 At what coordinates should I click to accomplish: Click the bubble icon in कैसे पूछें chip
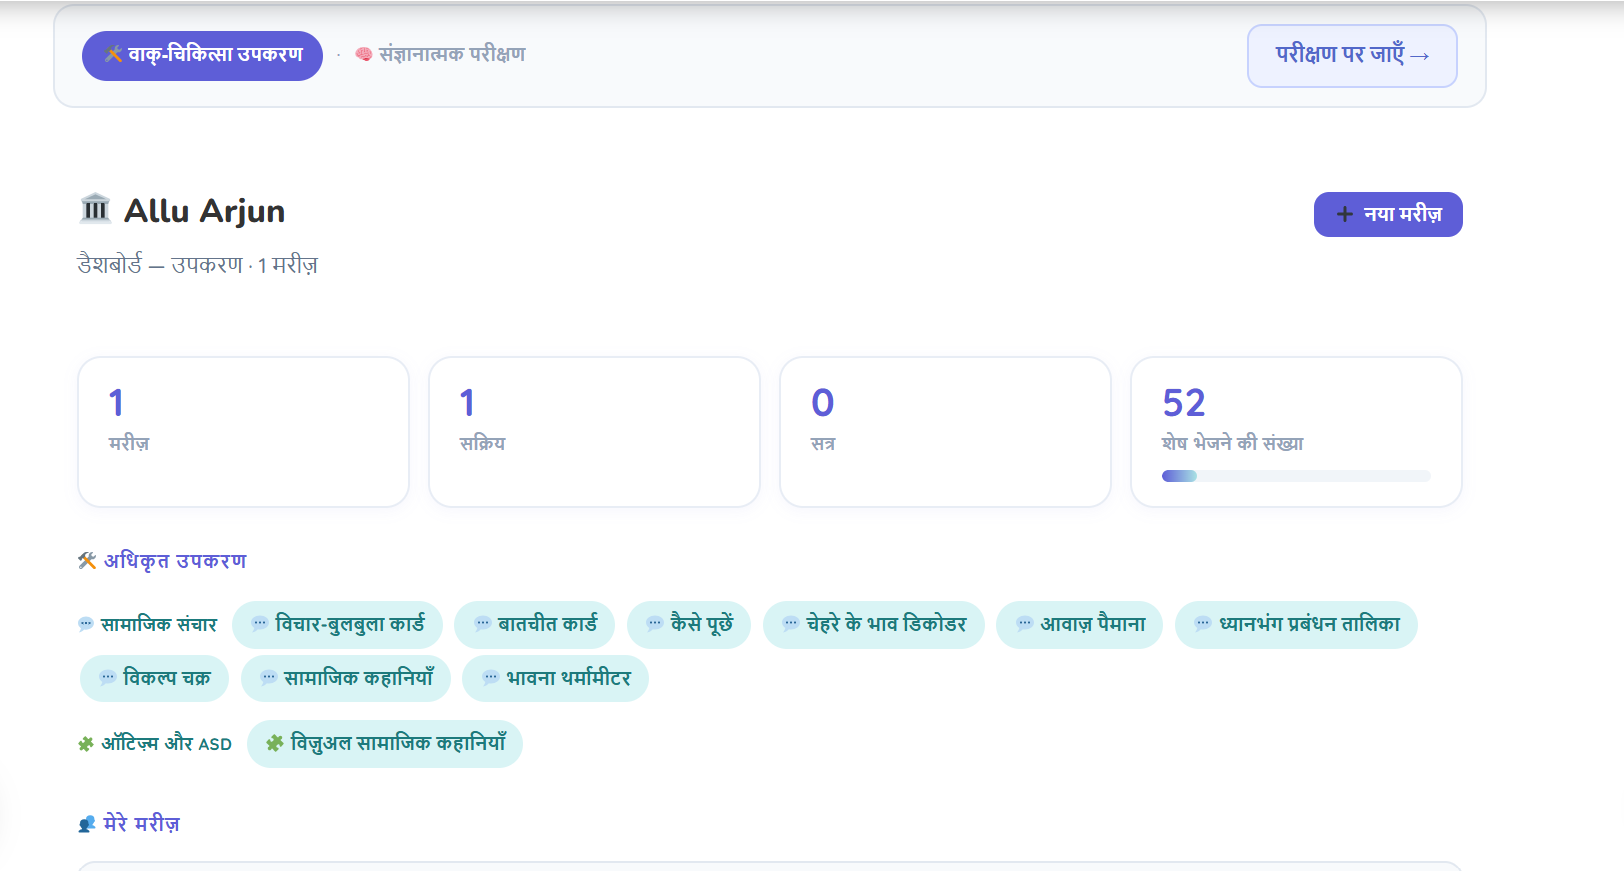[655, 624]
